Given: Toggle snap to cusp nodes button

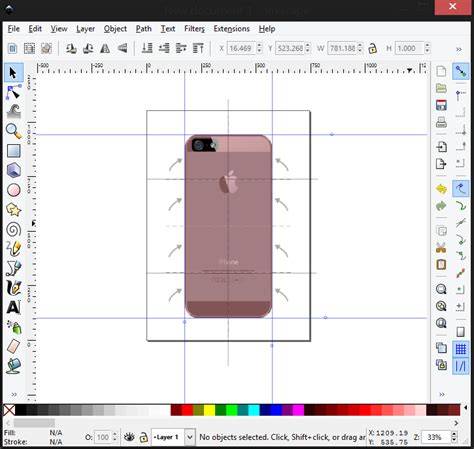Looking at the screenshot, I should [x=461, y=239].
